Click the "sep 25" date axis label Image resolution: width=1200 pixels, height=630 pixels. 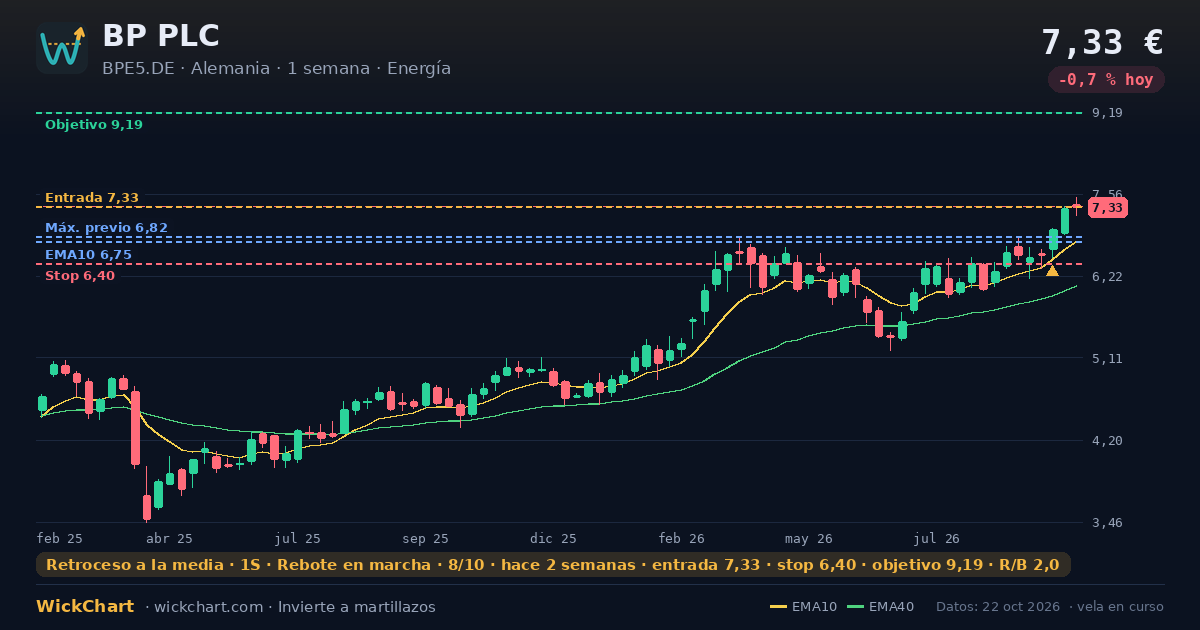tap(426, 538)
